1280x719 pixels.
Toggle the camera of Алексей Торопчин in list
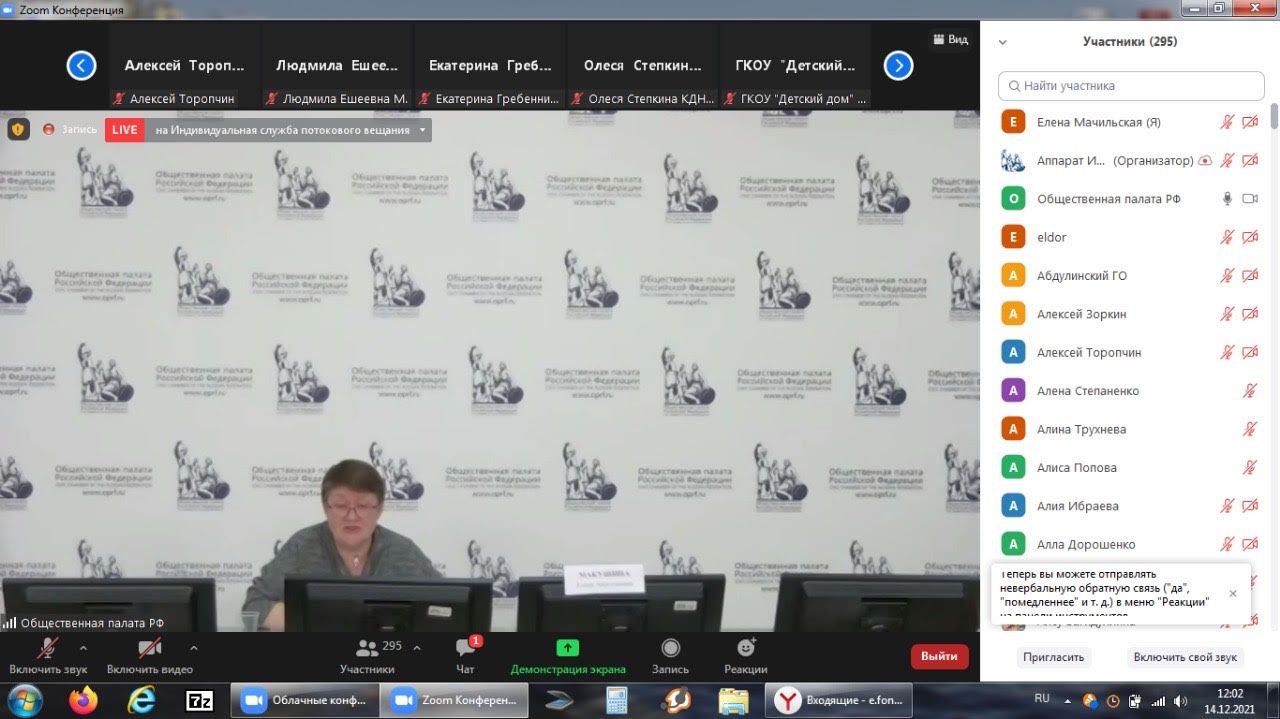1250,352
